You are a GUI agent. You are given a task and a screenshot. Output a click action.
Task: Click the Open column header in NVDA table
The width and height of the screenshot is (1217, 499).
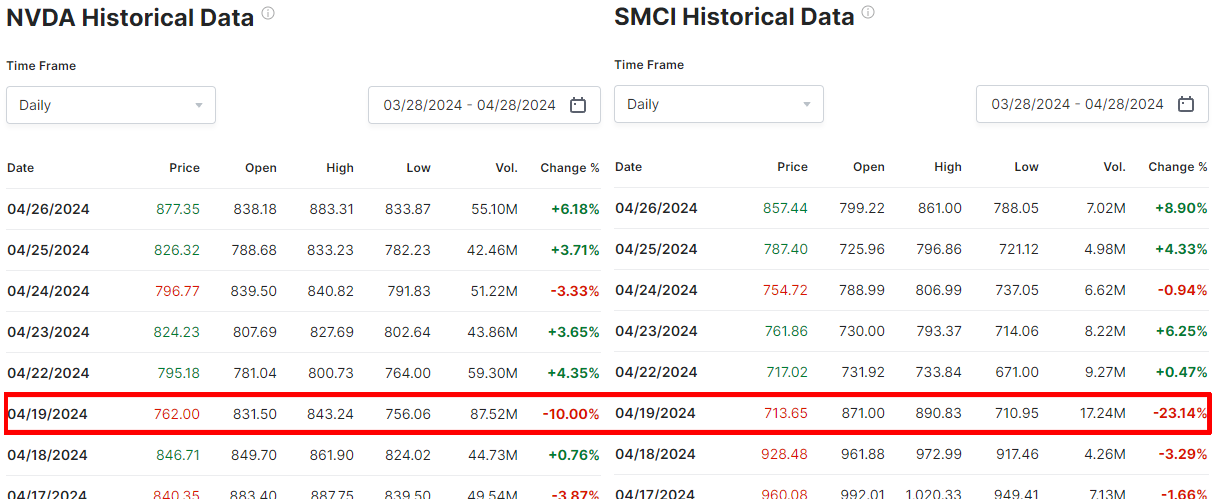261,168
